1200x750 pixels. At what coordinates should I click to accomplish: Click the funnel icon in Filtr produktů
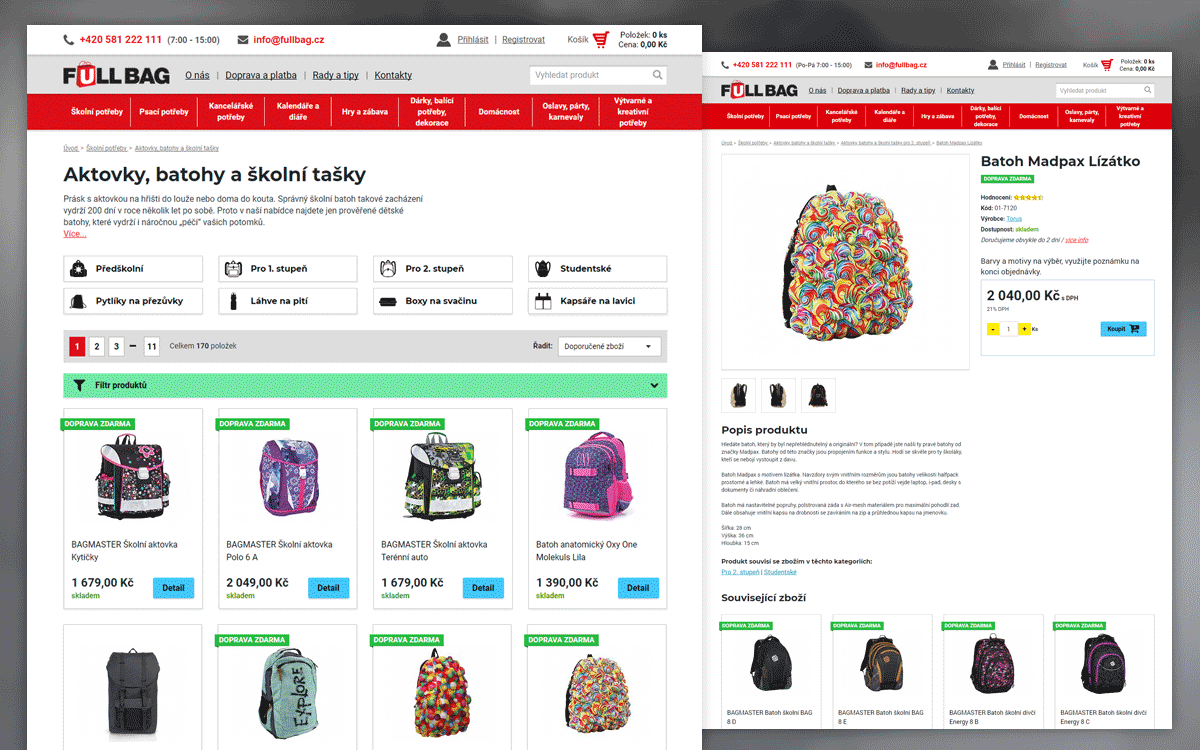(x=79, y=385)
